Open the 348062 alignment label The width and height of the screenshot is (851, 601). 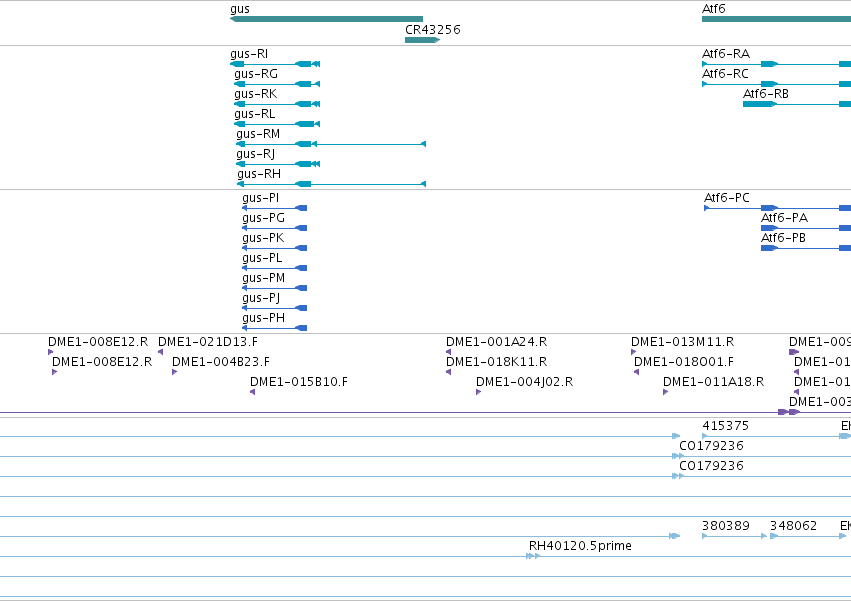pyautogui.click(x=793, y=526)
